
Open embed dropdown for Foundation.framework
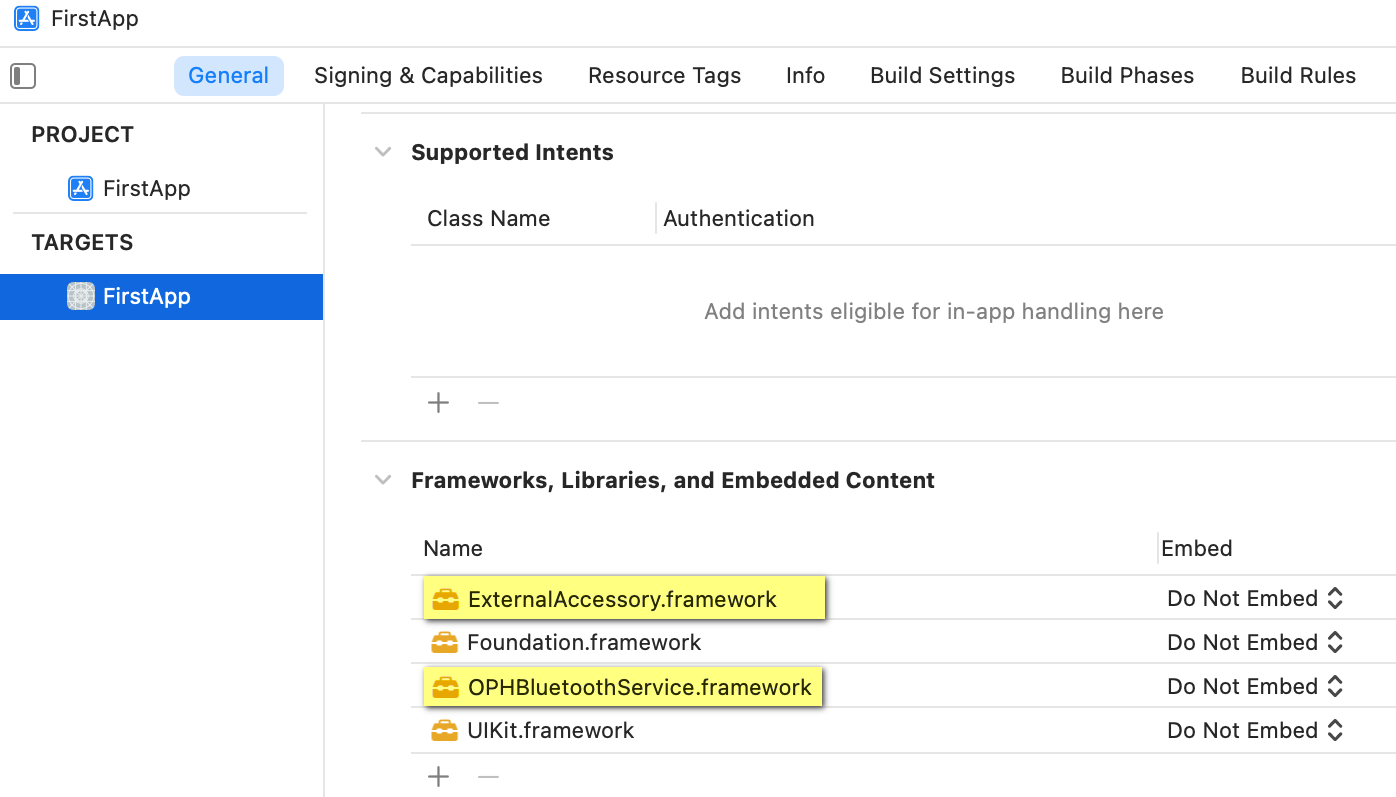pyautogui.click(x=1255, y=643)
